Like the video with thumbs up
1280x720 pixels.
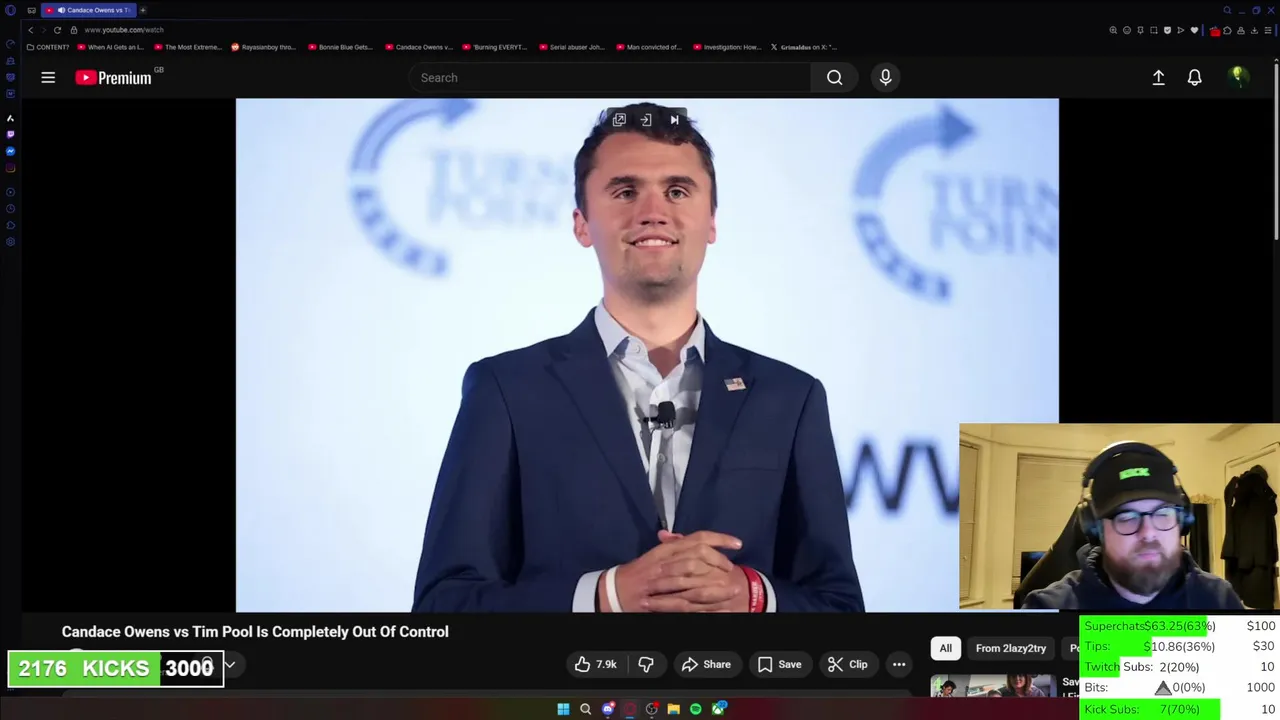click(595, 664)
